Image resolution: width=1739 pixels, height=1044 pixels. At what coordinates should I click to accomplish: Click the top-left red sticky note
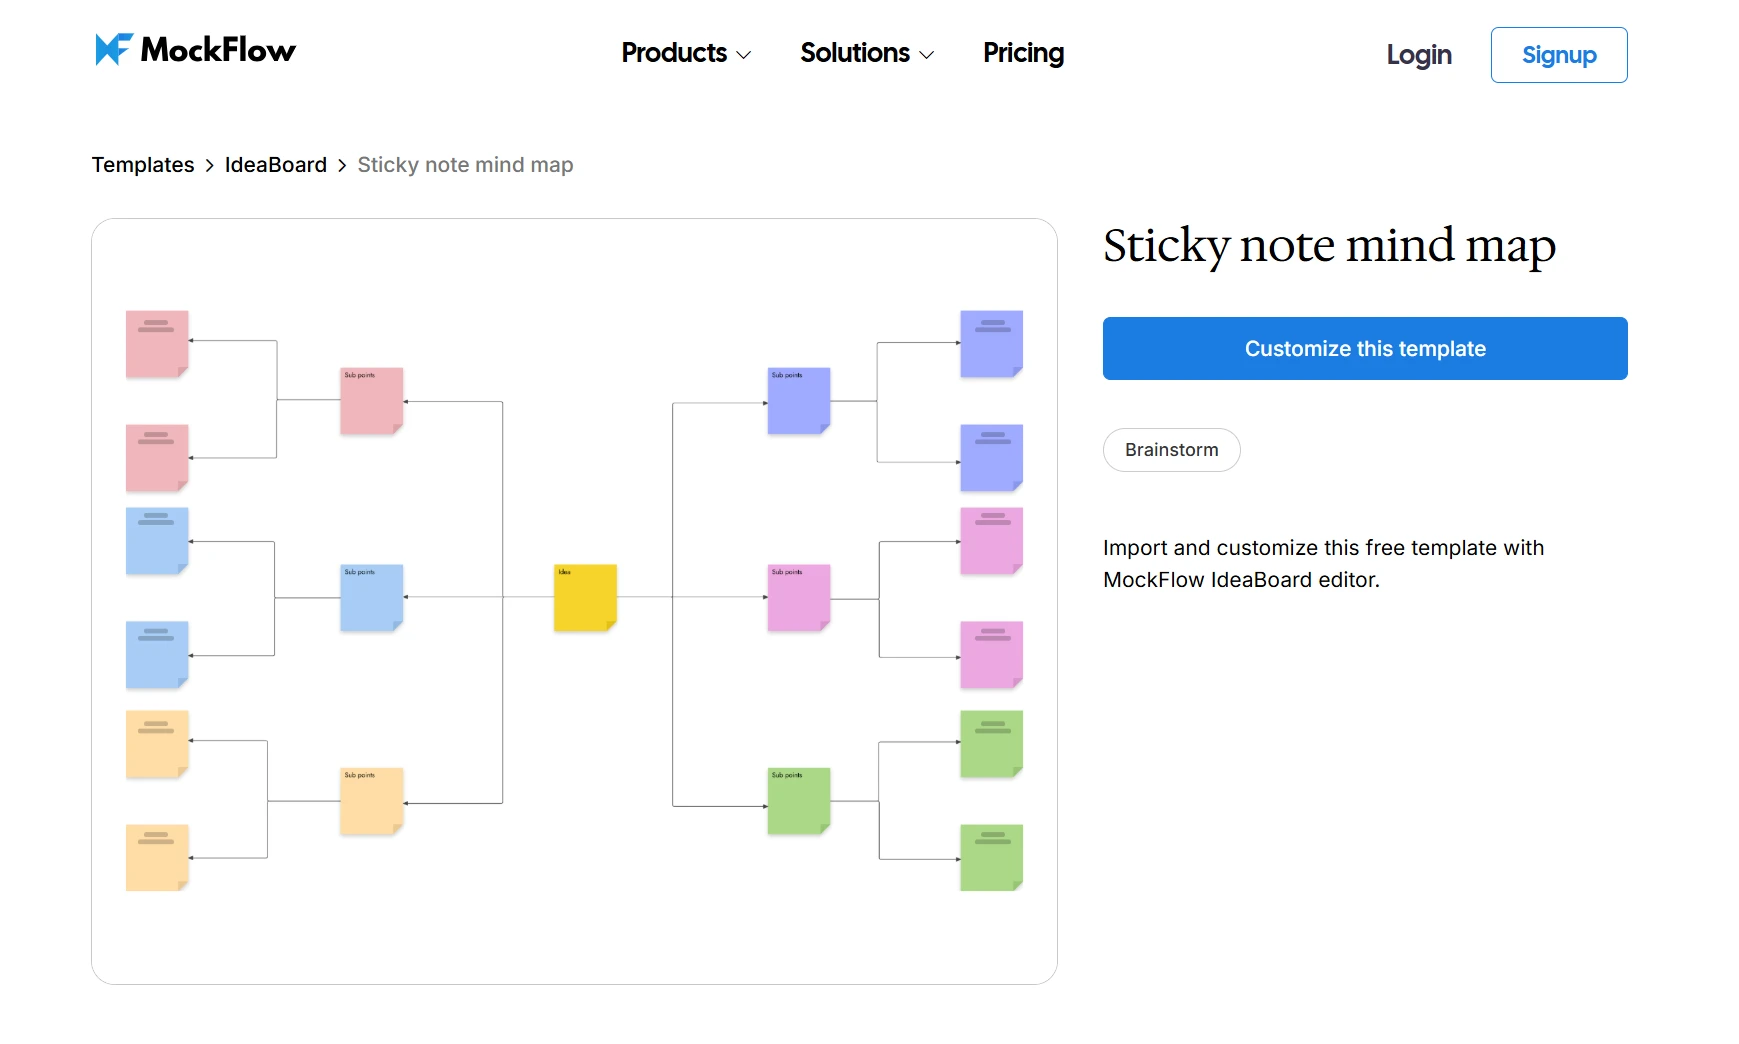[156, 343]
